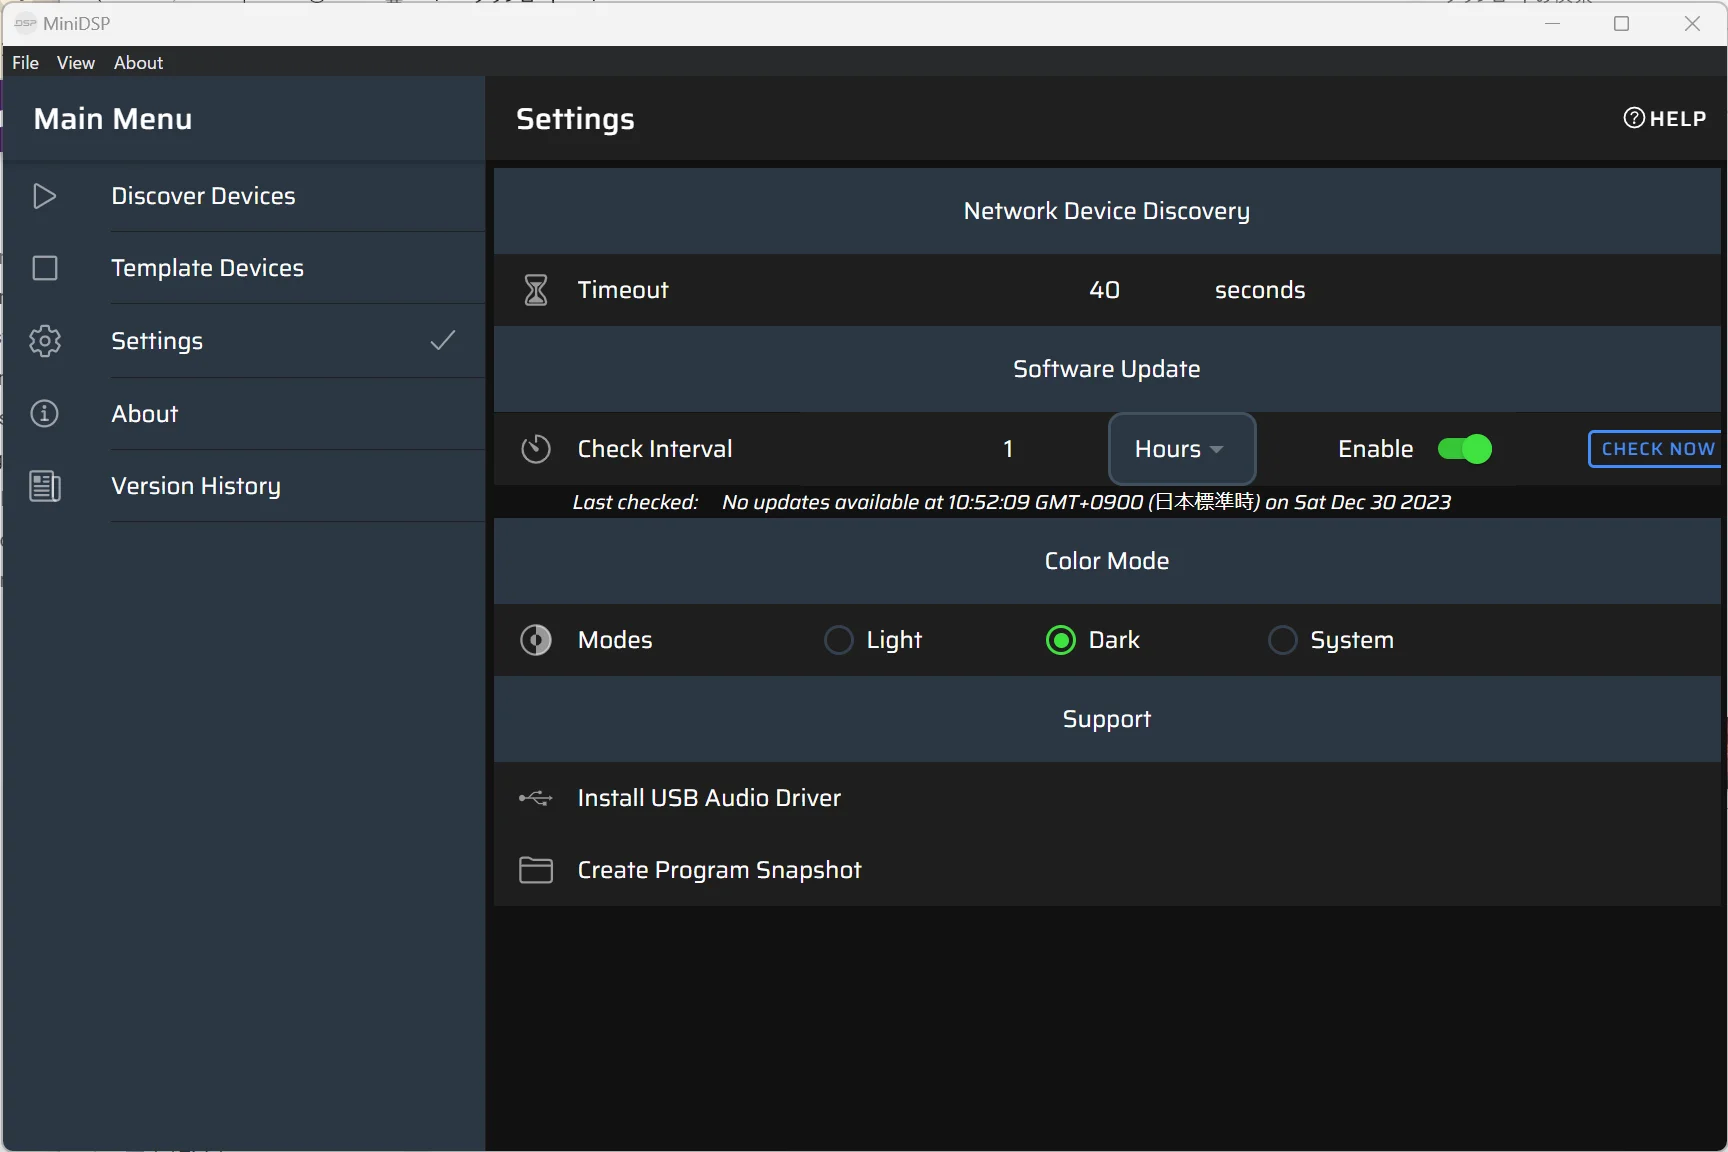This screenshot has width=1728, height=1152.
Task: Click the Timeout seconds value field
Action: coord(1104,290)
